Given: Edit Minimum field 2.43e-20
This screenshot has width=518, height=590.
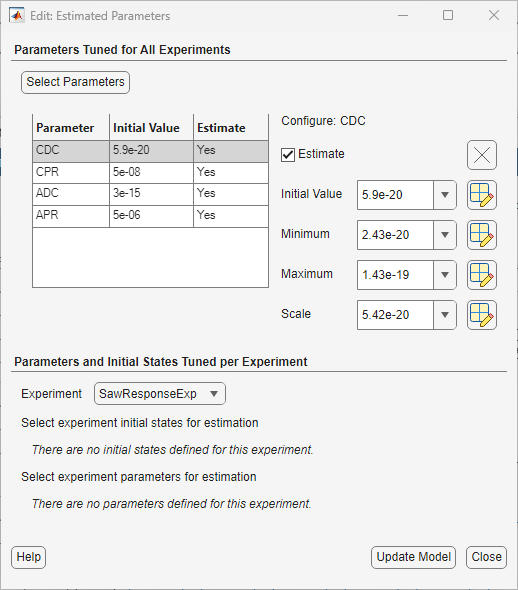Looking at the screenshot, I should [x=395, y=235].
